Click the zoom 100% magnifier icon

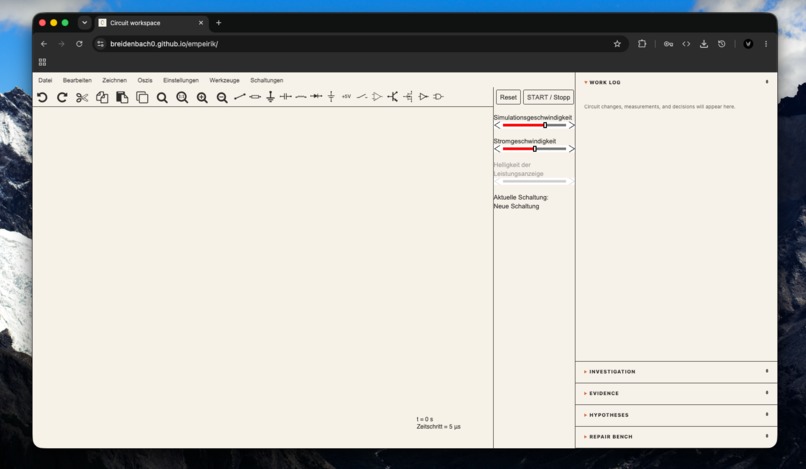click(182, 98)
